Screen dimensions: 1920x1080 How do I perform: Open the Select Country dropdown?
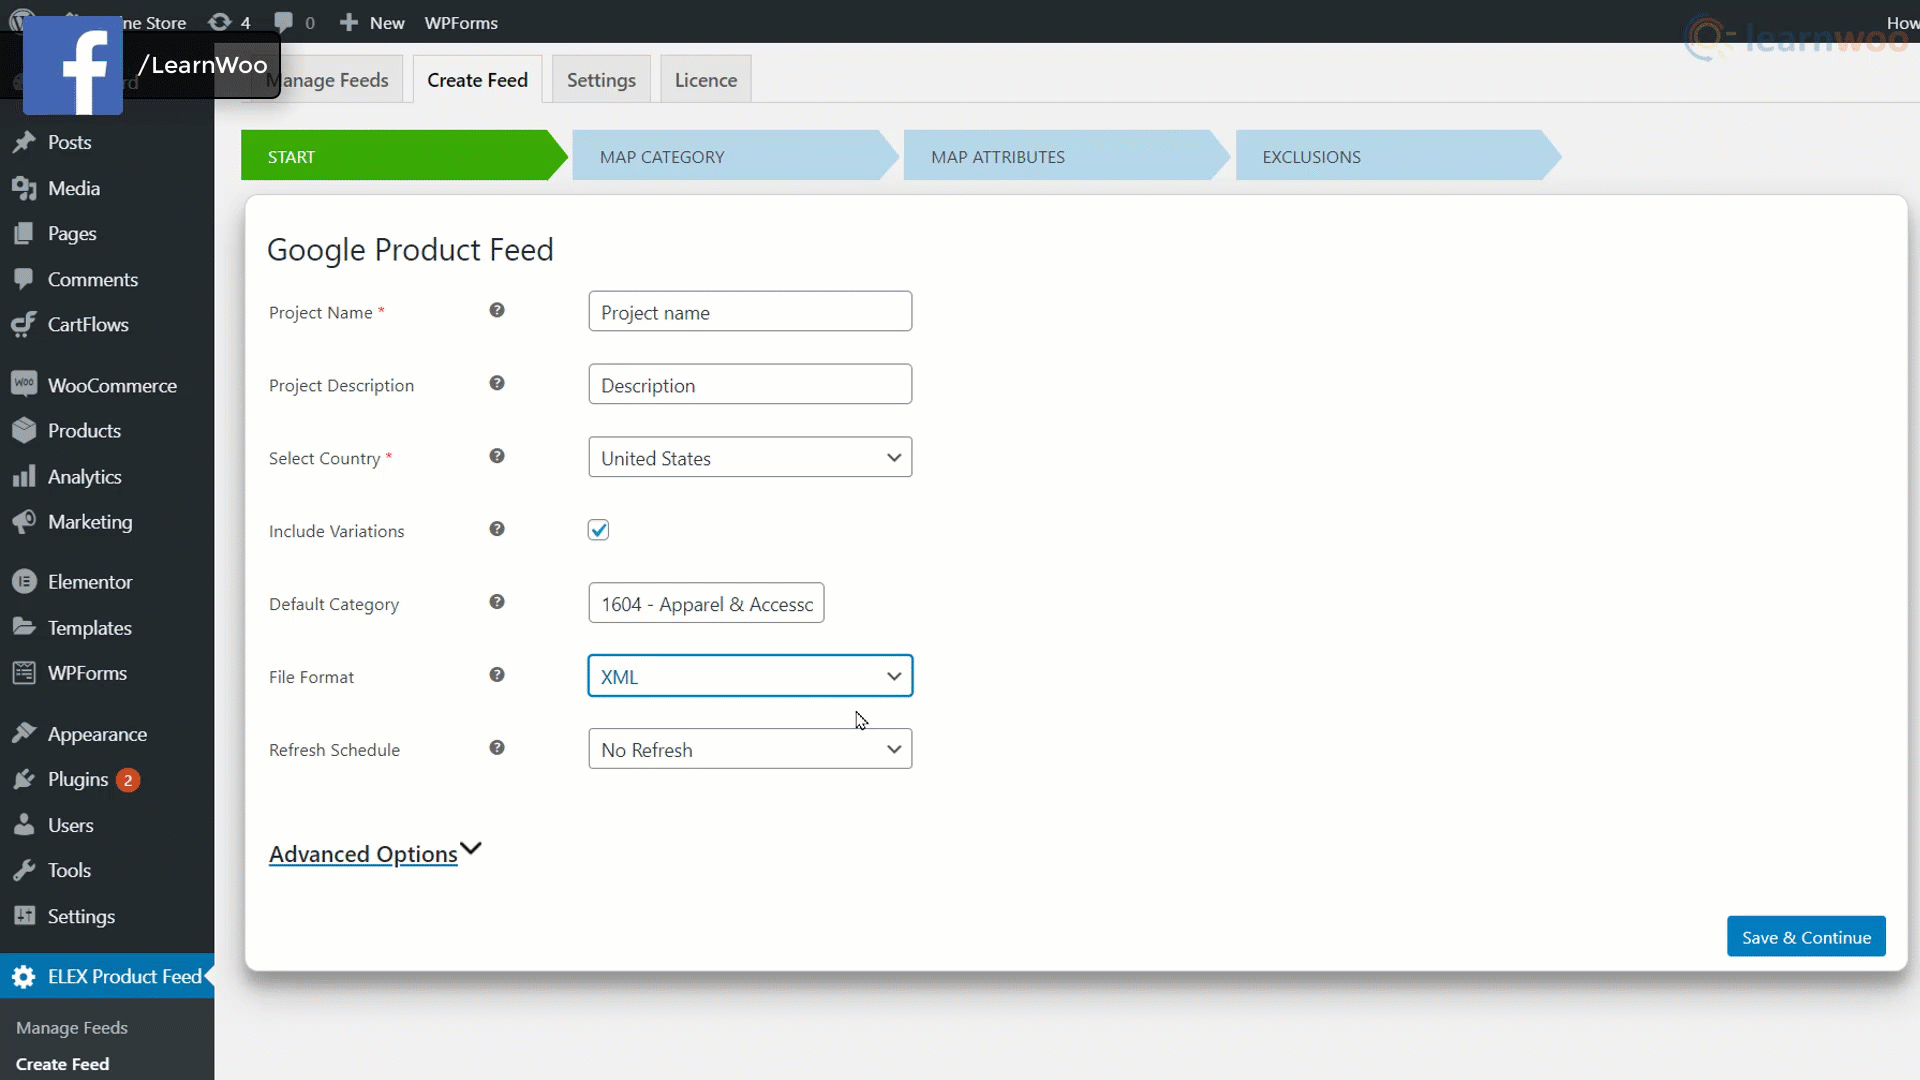[x=749, y=458]
